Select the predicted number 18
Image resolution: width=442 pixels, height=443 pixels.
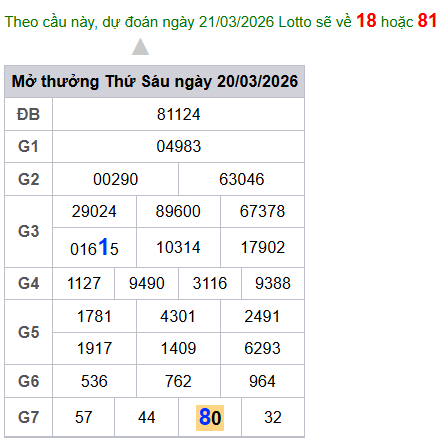(x=366, y=21)
